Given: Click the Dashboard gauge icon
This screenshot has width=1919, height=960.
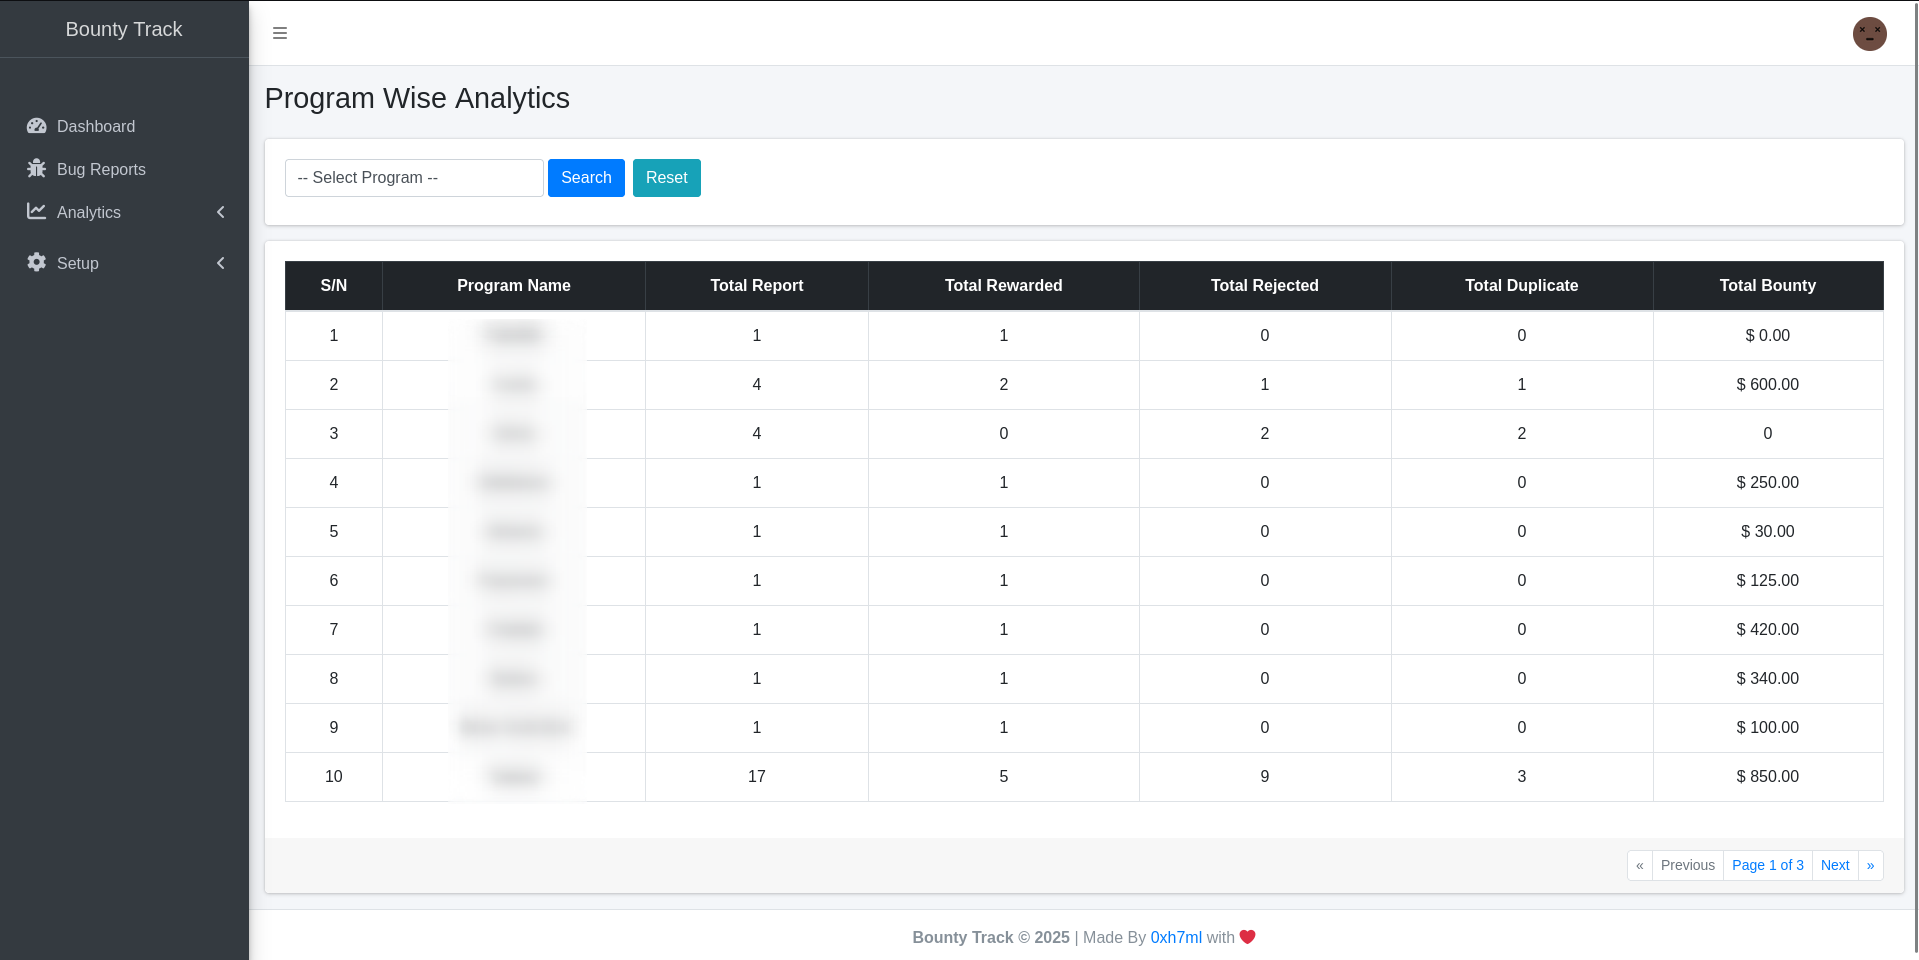Looking at the screenshot, I should coord(37,126).
